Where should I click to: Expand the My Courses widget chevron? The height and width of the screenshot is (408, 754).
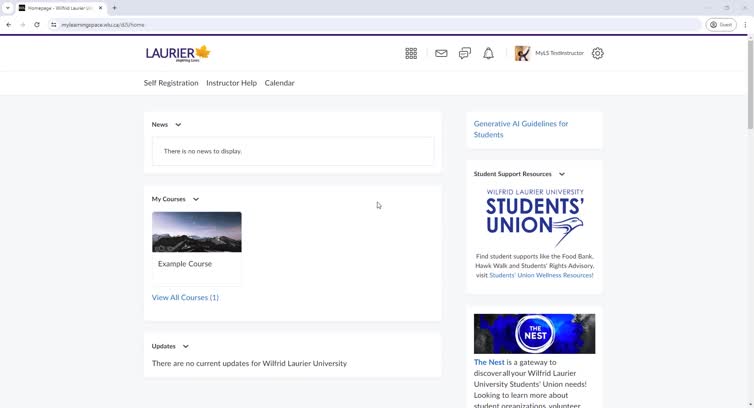196,199
